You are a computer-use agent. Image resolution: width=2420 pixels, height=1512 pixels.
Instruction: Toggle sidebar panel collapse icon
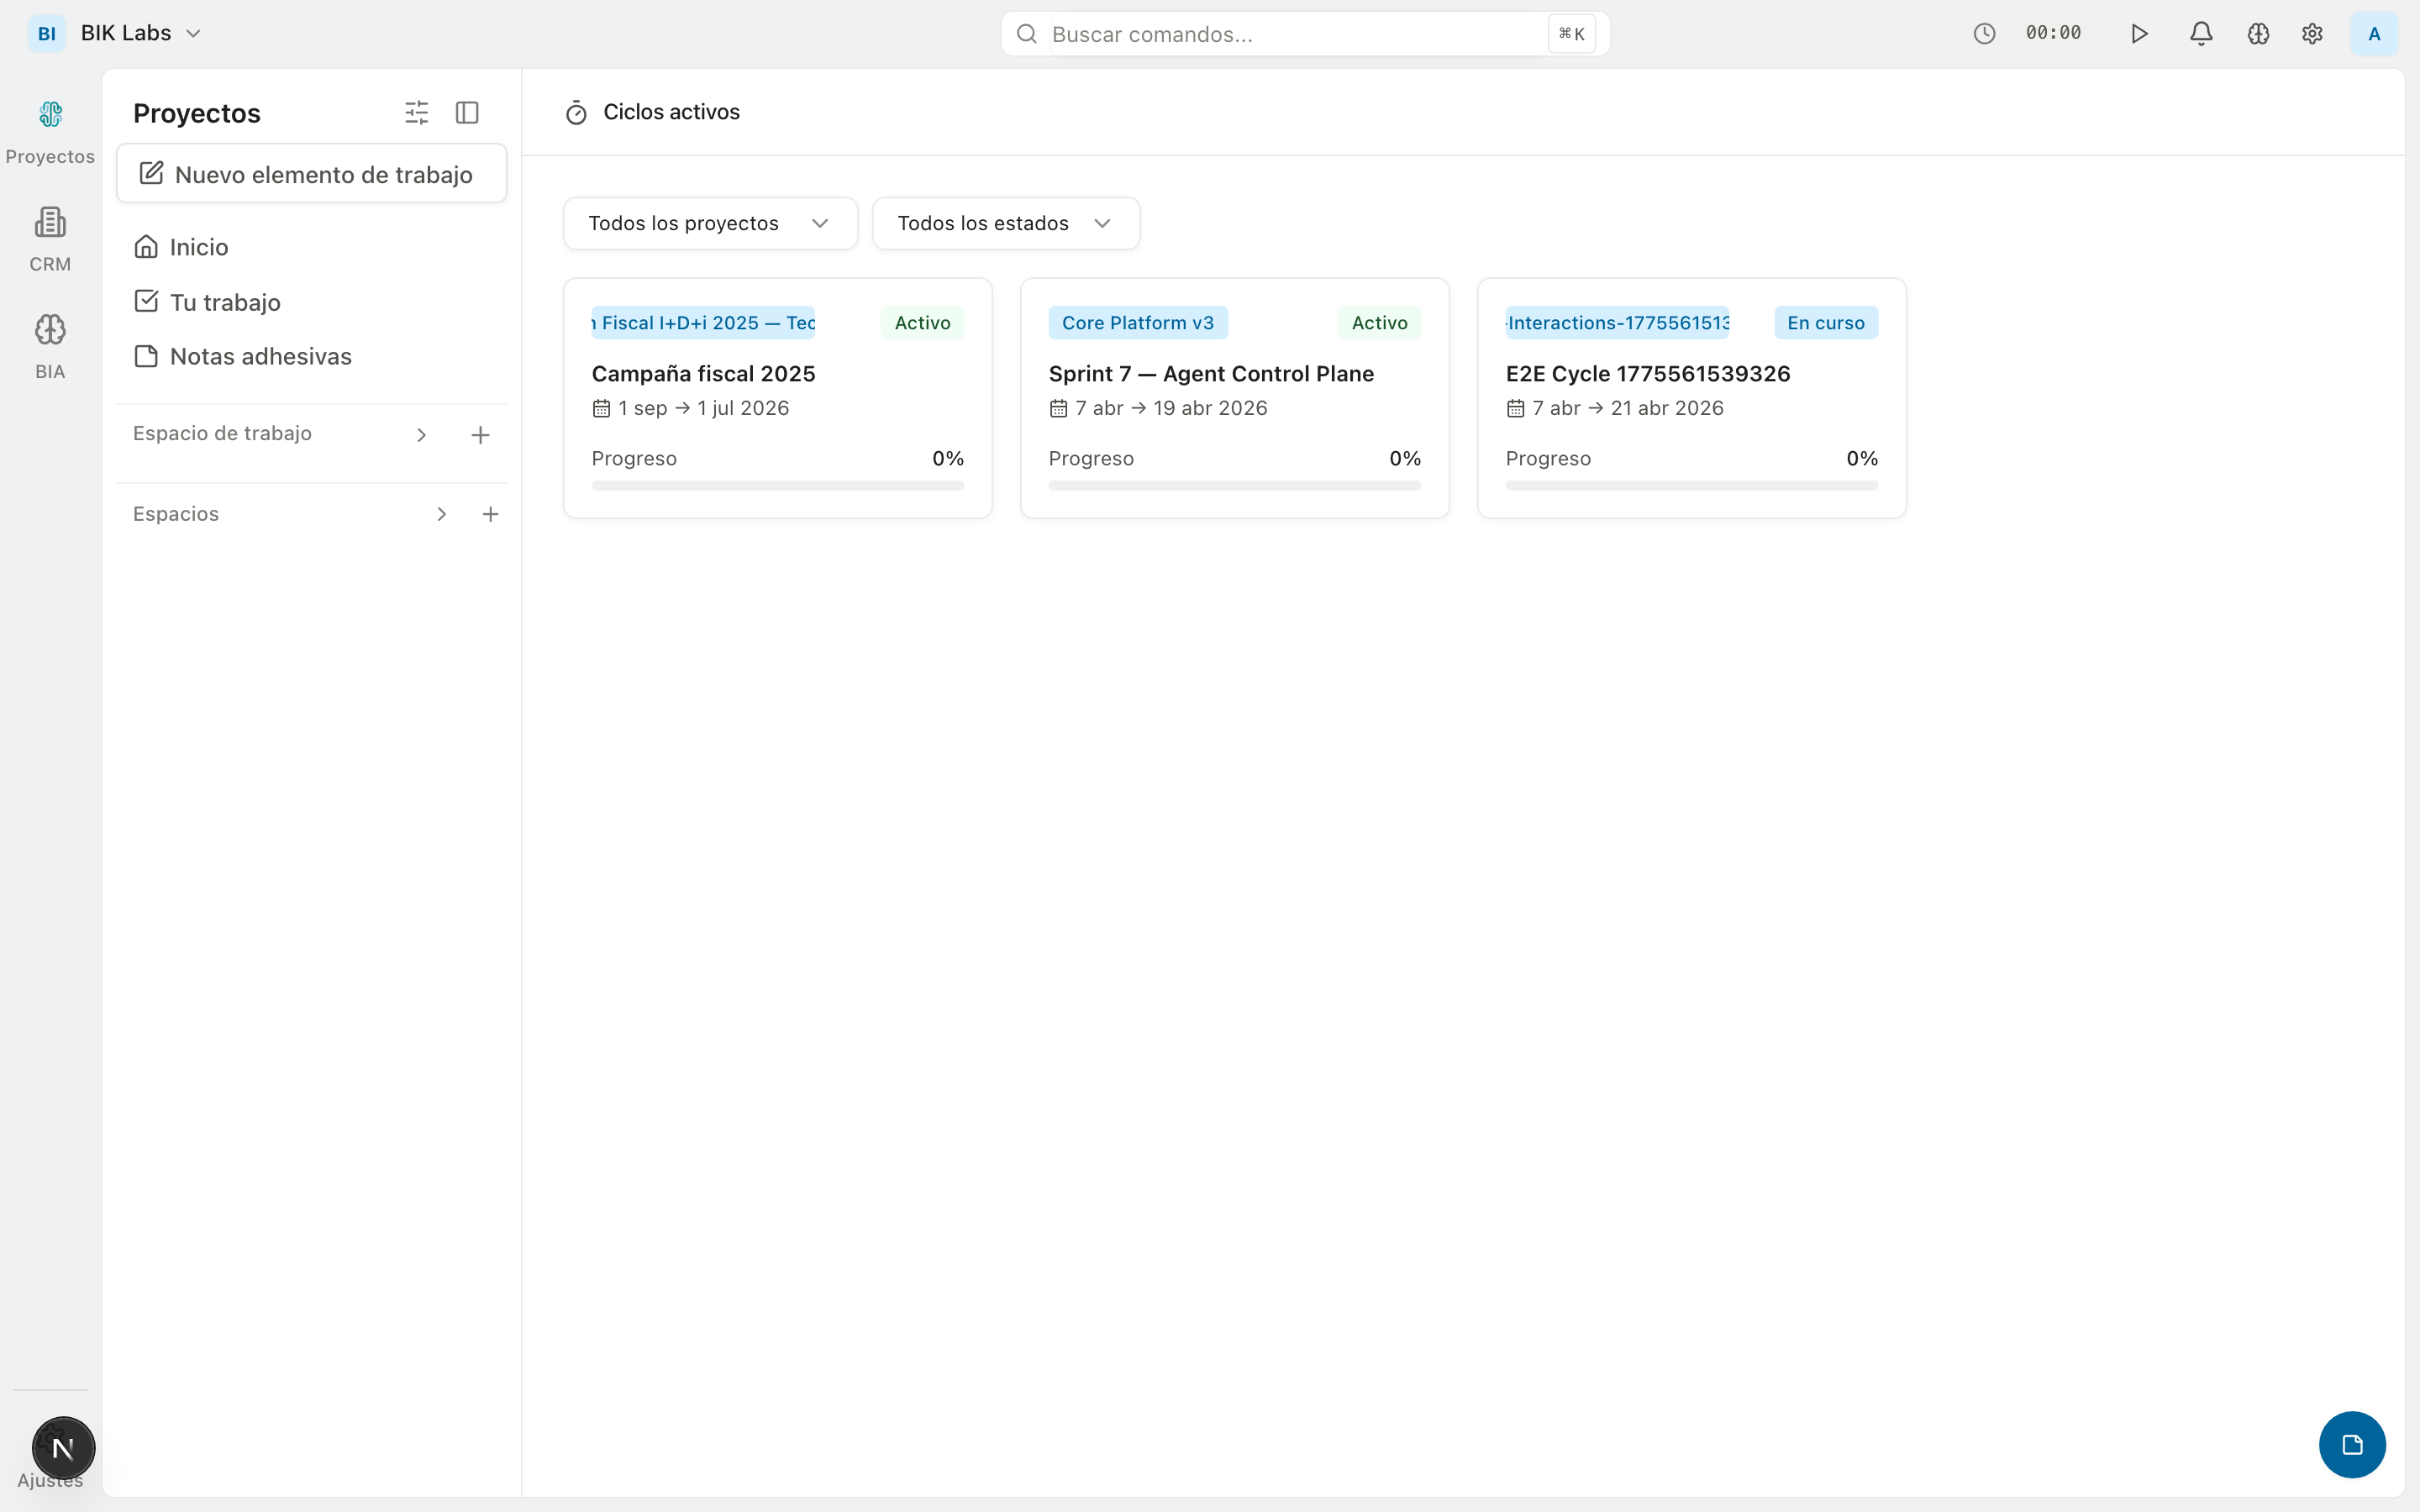click(467, 113)
